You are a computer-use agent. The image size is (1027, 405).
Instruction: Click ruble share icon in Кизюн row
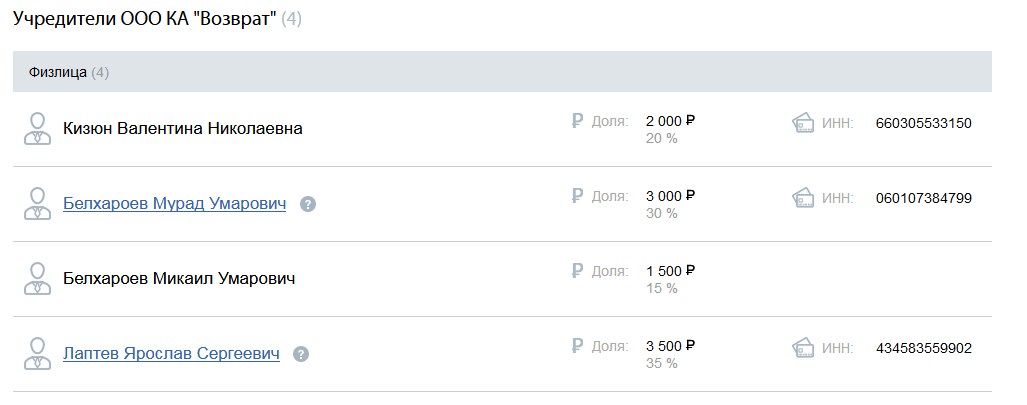tap(577, 121)
